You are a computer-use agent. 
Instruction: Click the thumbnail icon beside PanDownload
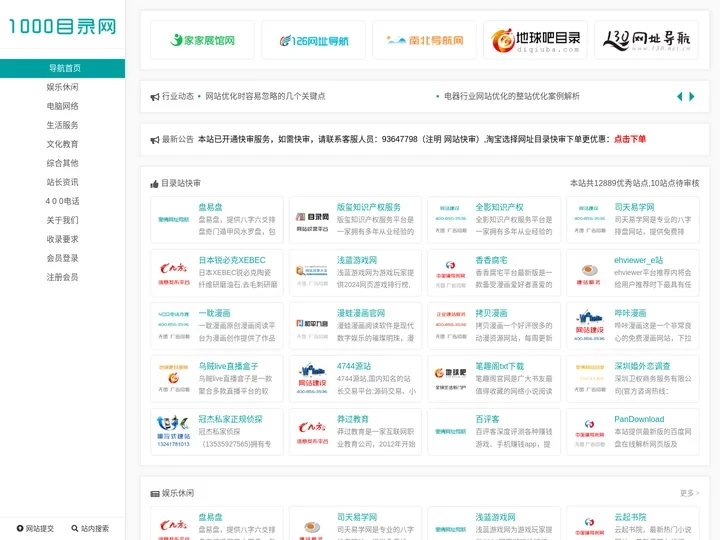(590, 432)
